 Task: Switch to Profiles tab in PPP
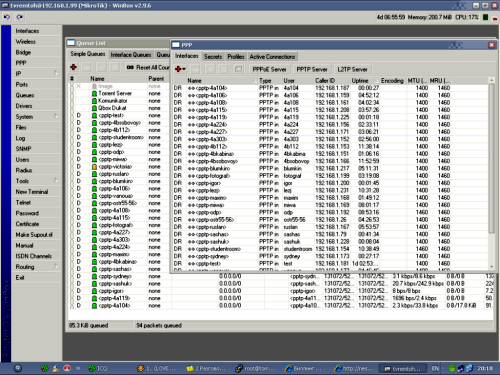pyautogui.click(x=236, y=57)
